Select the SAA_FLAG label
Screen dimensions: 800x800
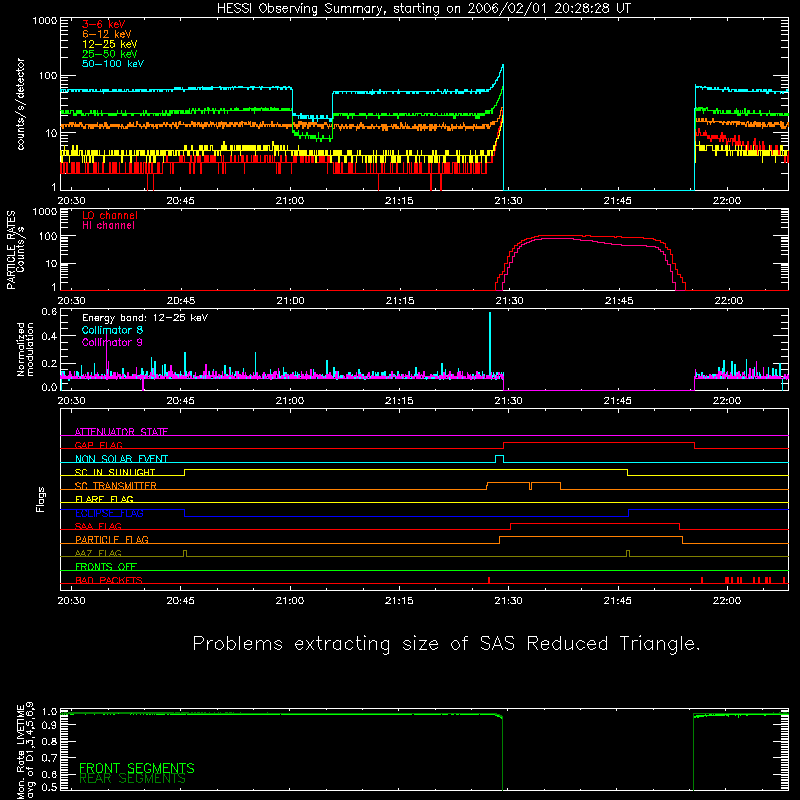(x=98, y=526)
